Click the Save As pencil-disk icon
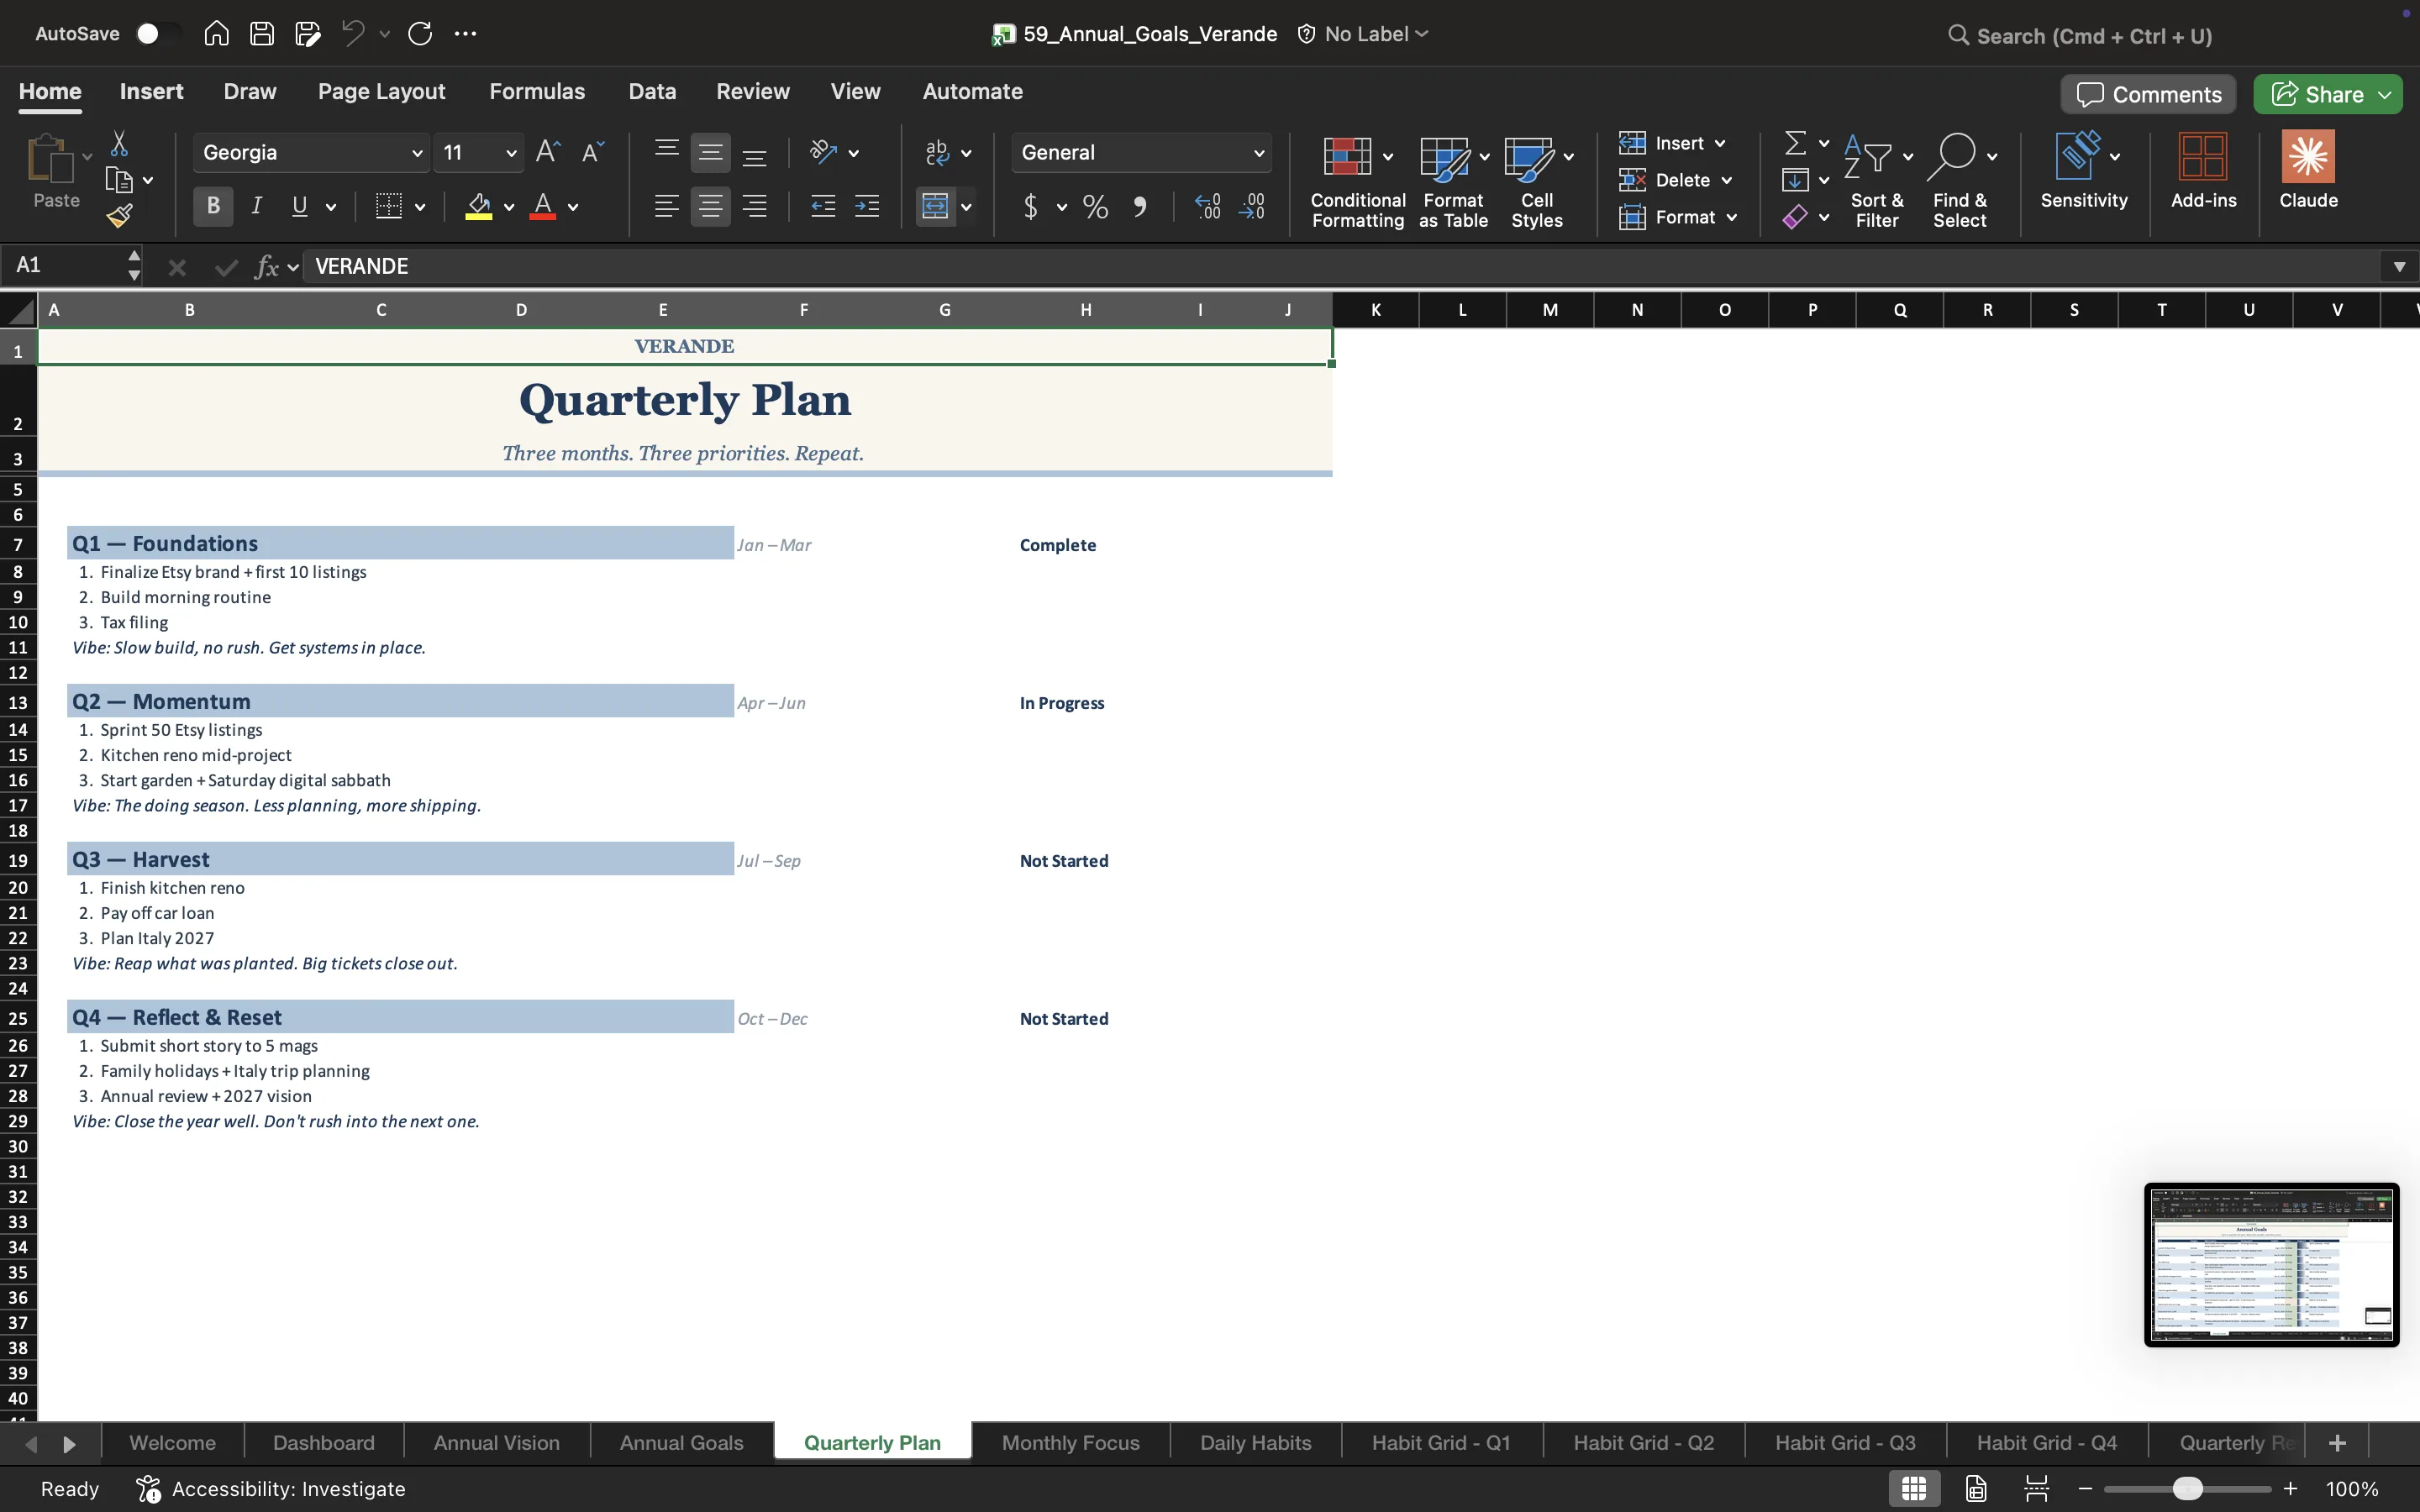Image resolution: width=2420 pixels, height=1512 pixels. (x=308, y=34)
